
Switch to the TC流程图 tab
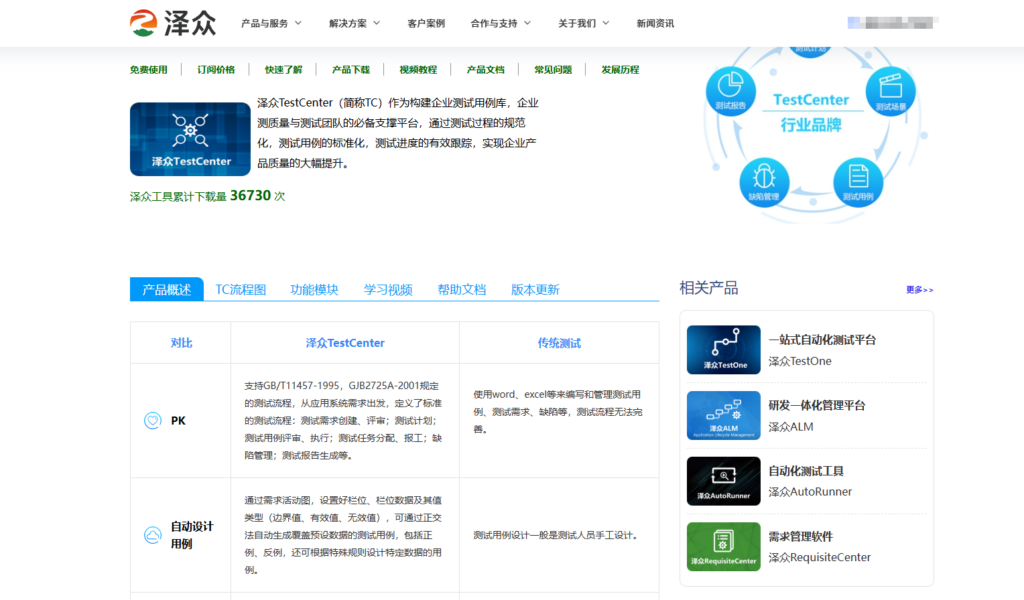[x=240, y=289]
